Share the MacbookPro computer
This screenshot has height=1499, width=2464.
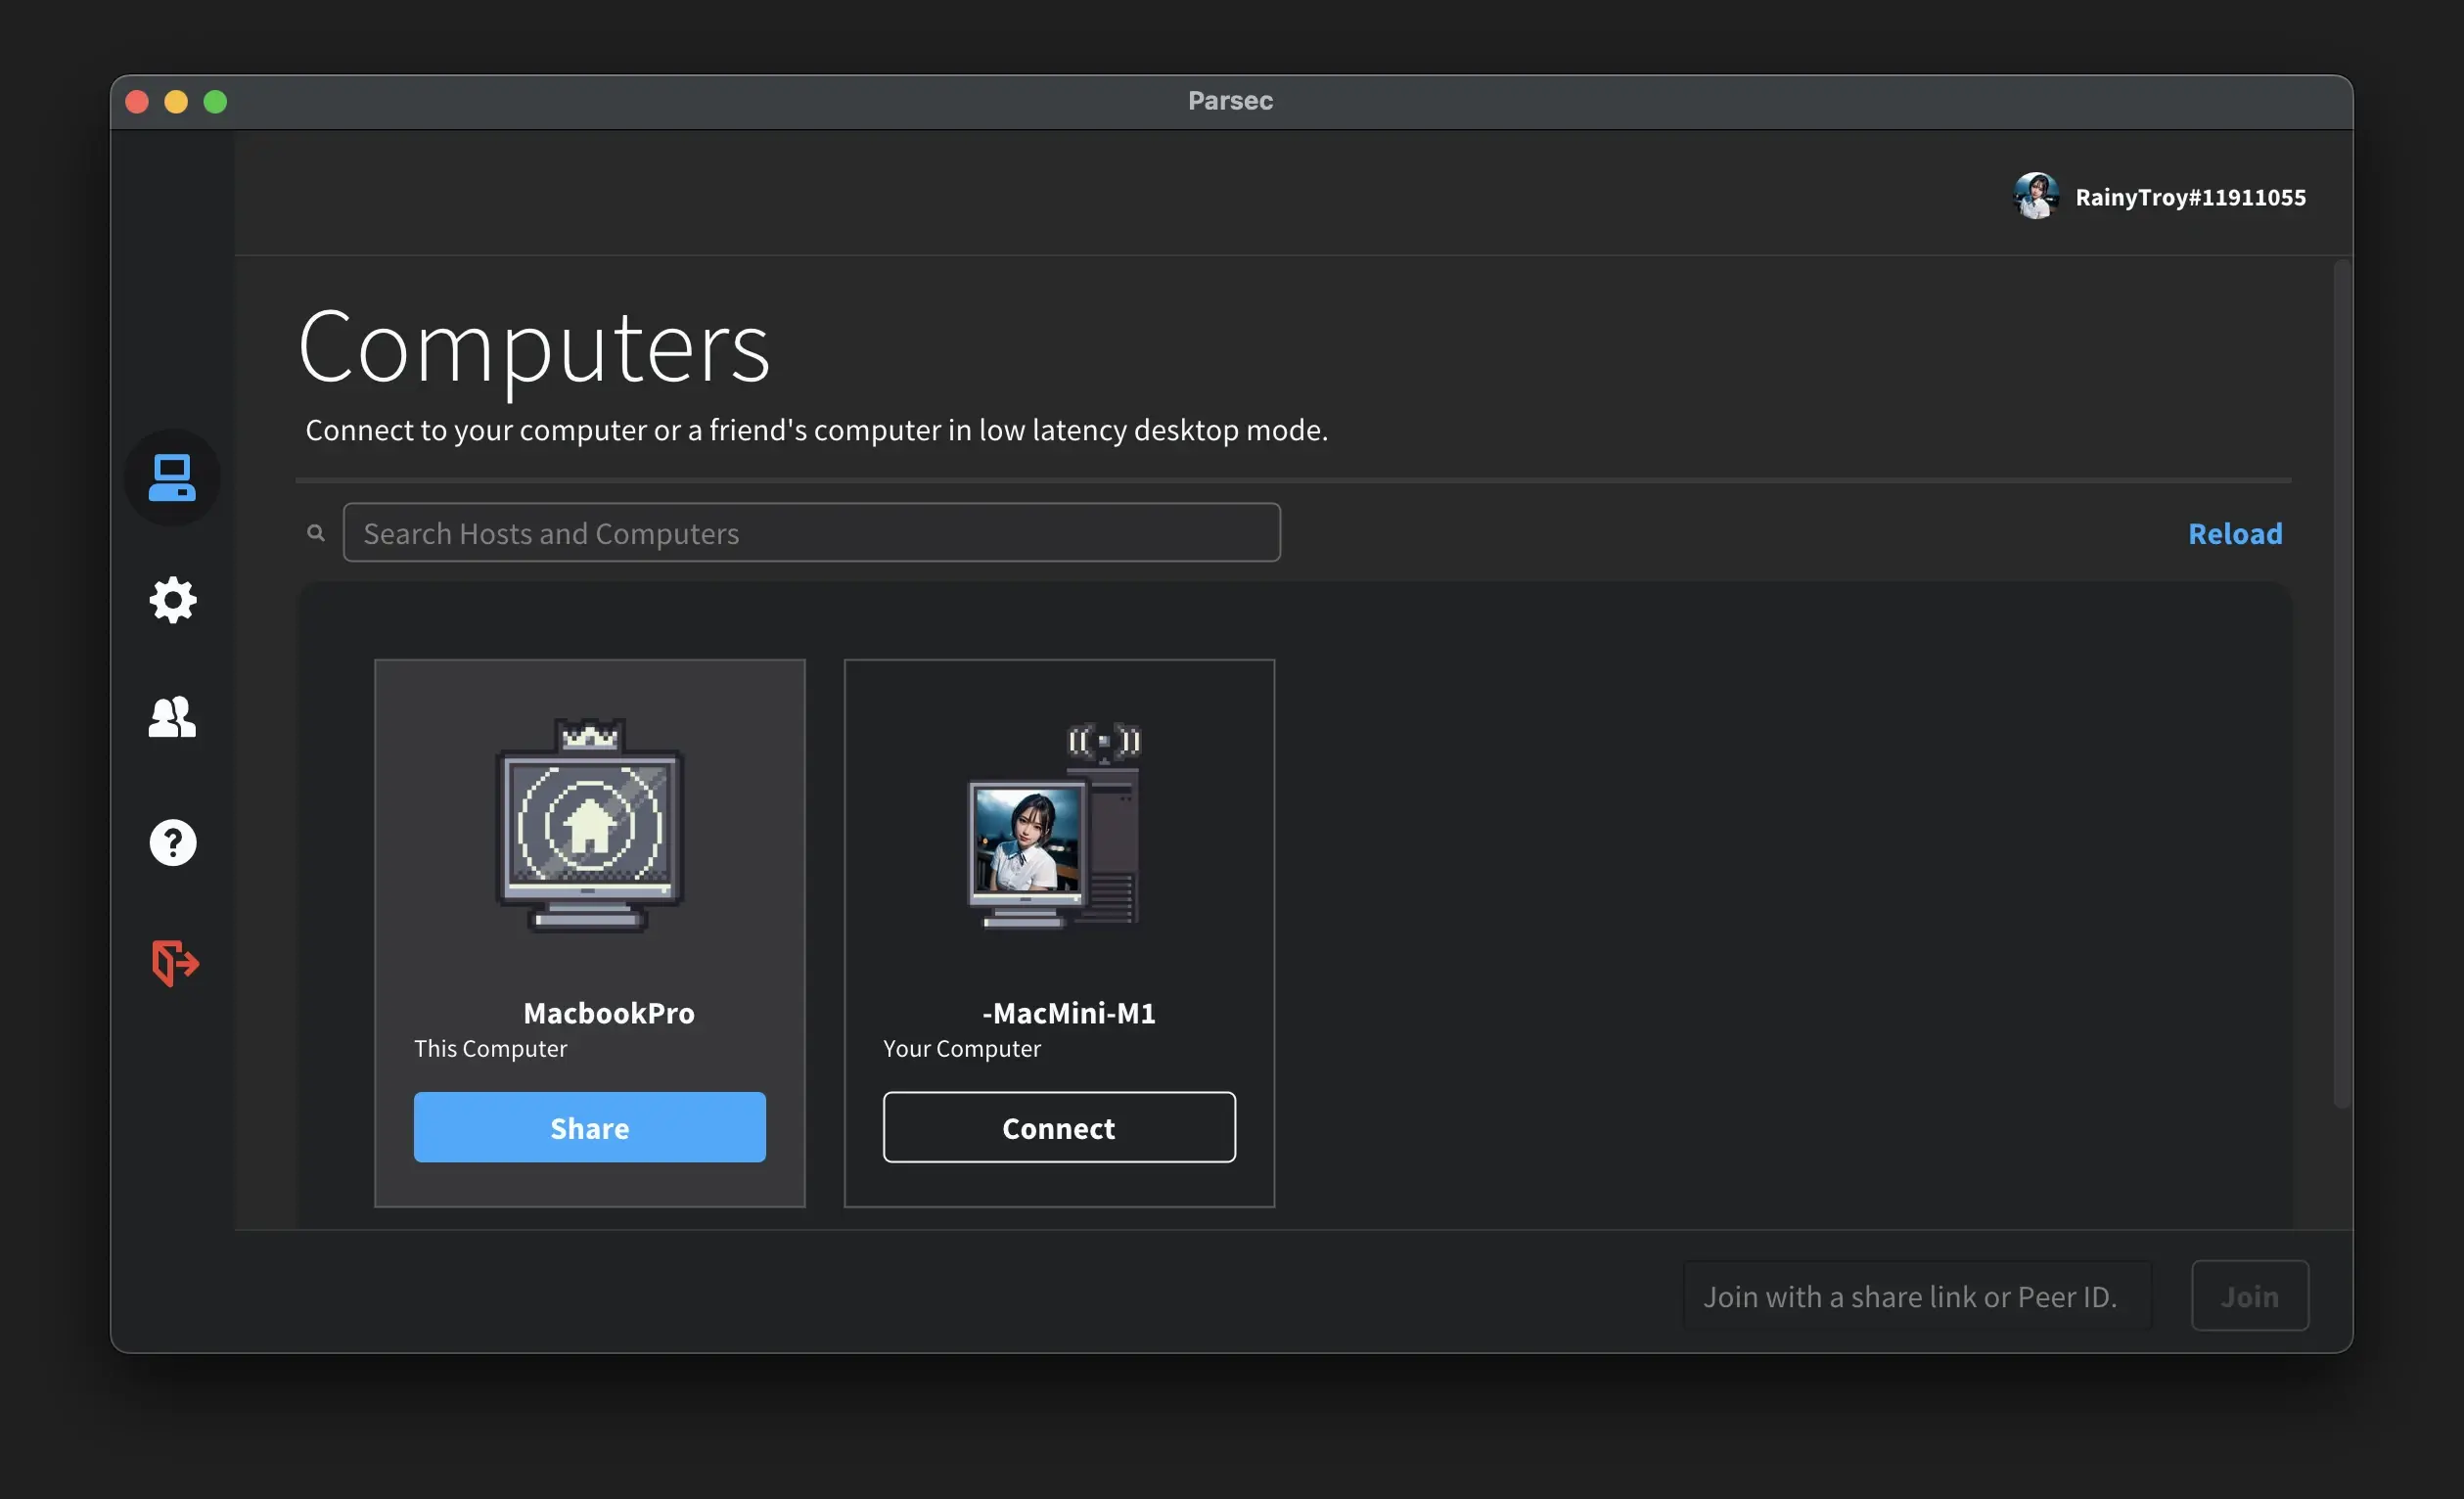click(x=590, y=1127)
